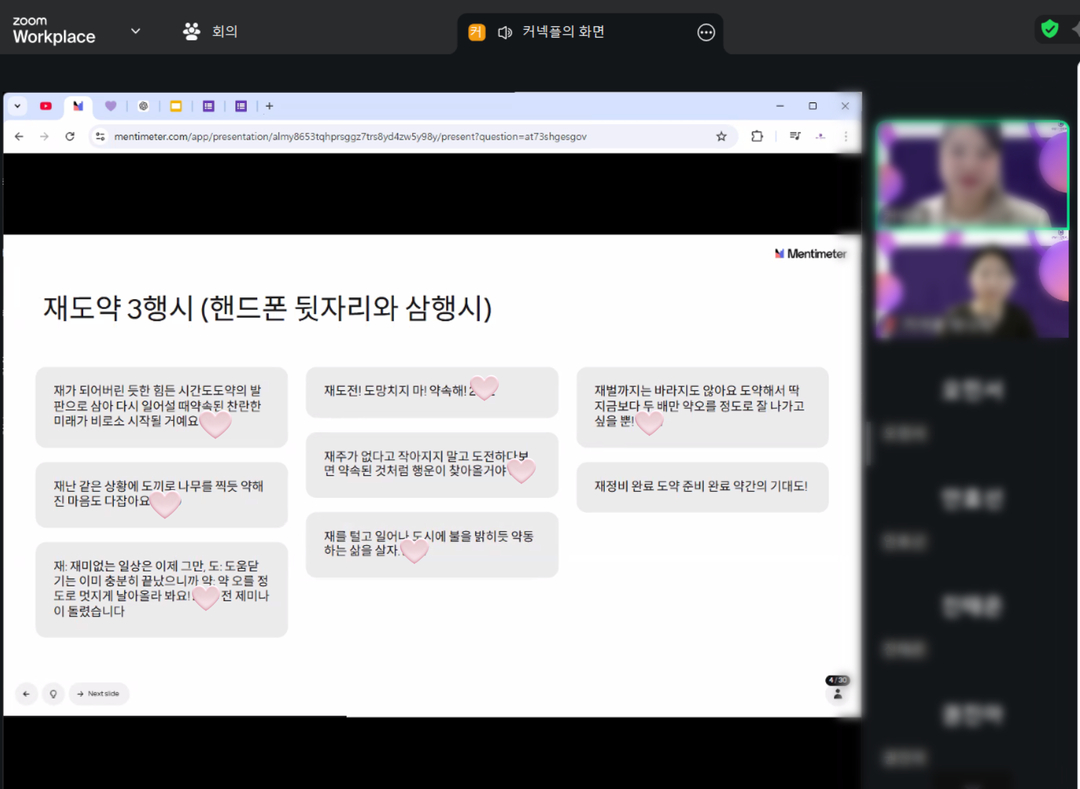Viewport: 1080px width, 789px height.
Task: Click the Next slide button
Action: click(98, 693)
